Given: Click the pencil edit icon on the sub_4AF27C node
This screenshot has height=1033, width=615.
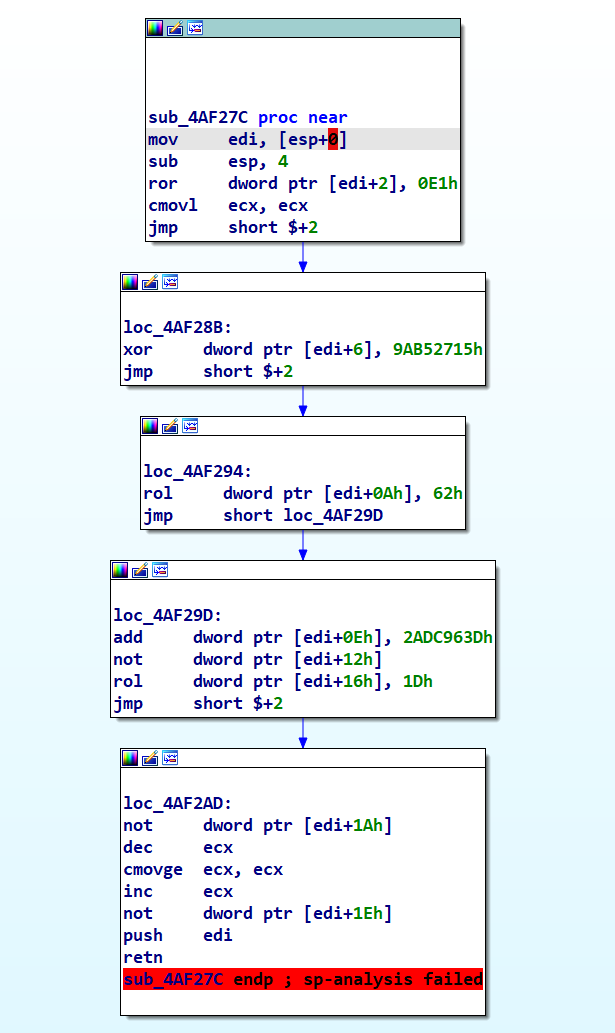Looking at the screenshot, I should 174,28.
